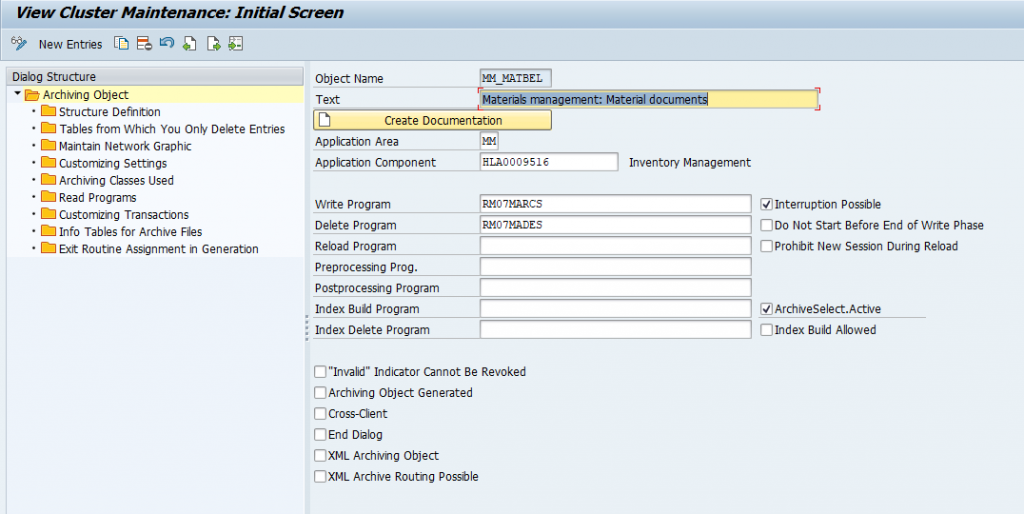Screen dimensions: 1024x514
Task: Select the Archiving Object open folder
Action: click(32, 95)
